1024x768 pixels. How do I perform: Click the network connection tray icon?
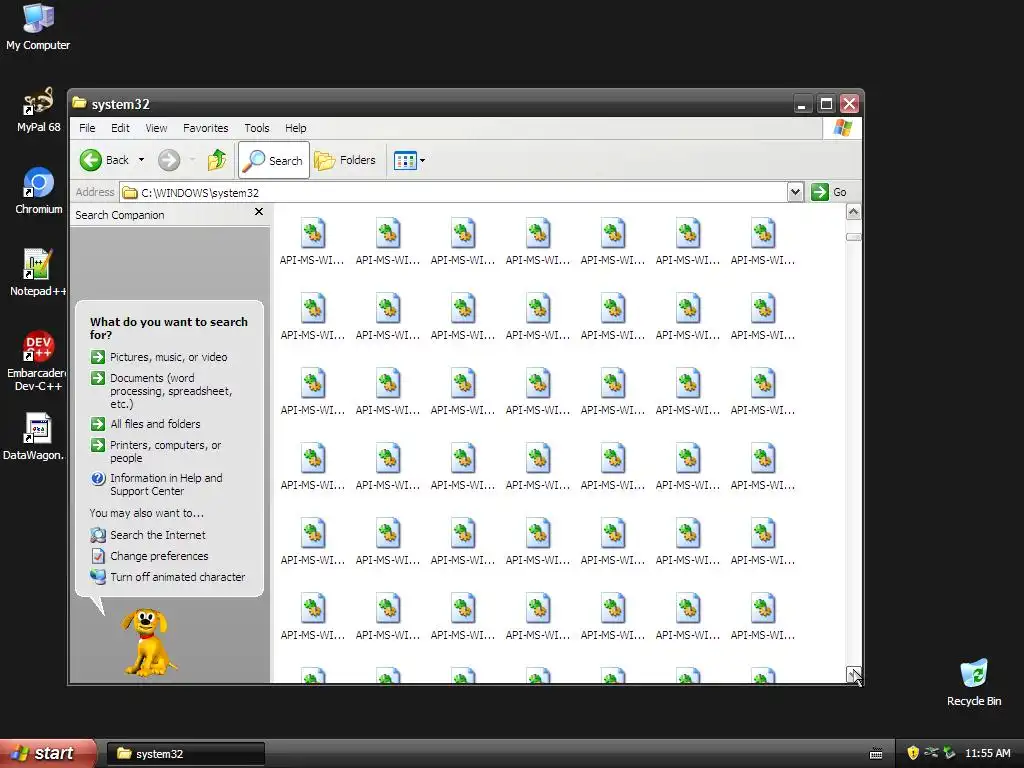click(931, 753)
